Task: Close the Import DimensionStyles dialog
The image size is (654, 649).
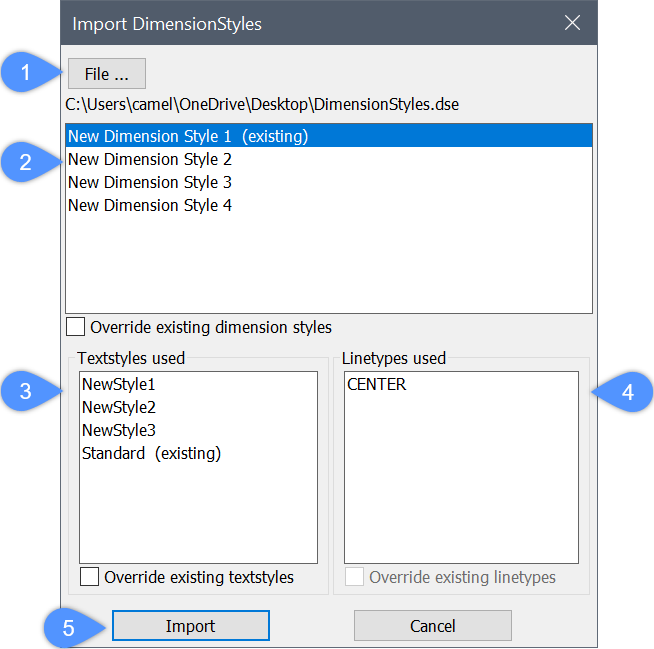Action: click(x=573, y=23)
